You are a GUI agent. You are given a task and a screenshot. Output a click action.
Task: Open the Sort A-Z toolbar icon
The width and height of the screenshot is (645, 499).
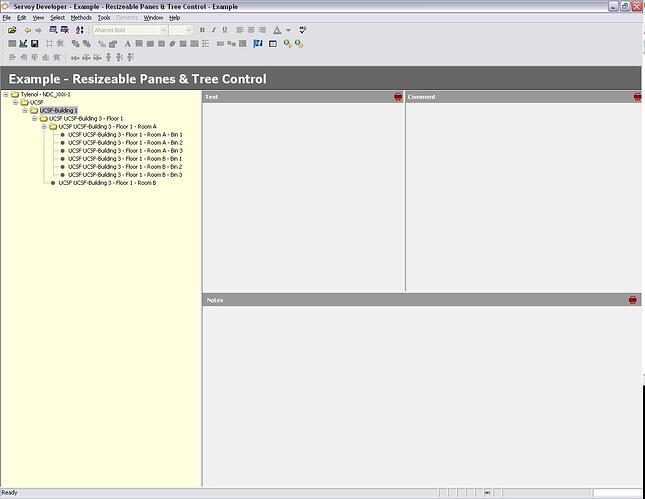(x=80, y=30)
